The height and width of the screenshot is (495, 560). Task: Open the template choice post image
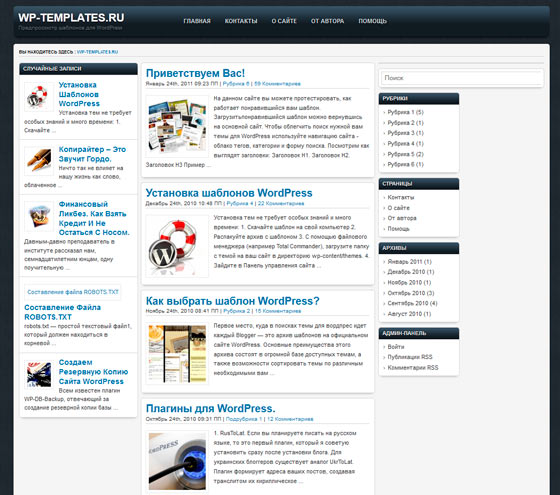pos(177,354)
